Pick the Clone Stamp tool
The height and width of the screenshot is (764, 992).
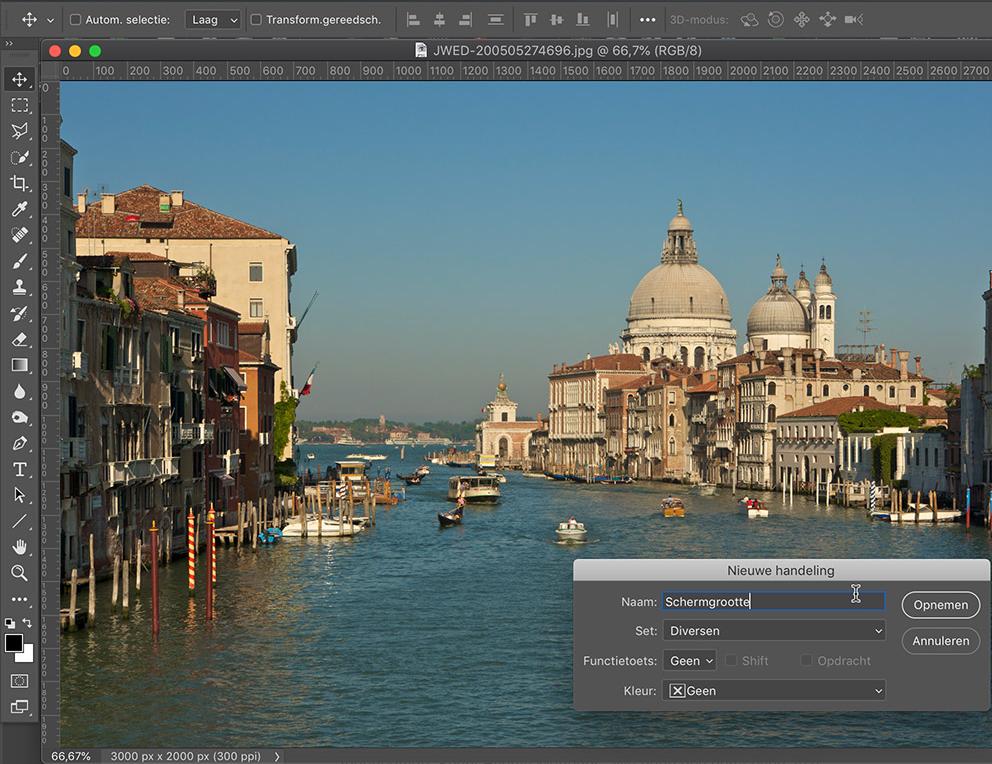(x=19, y=287)
